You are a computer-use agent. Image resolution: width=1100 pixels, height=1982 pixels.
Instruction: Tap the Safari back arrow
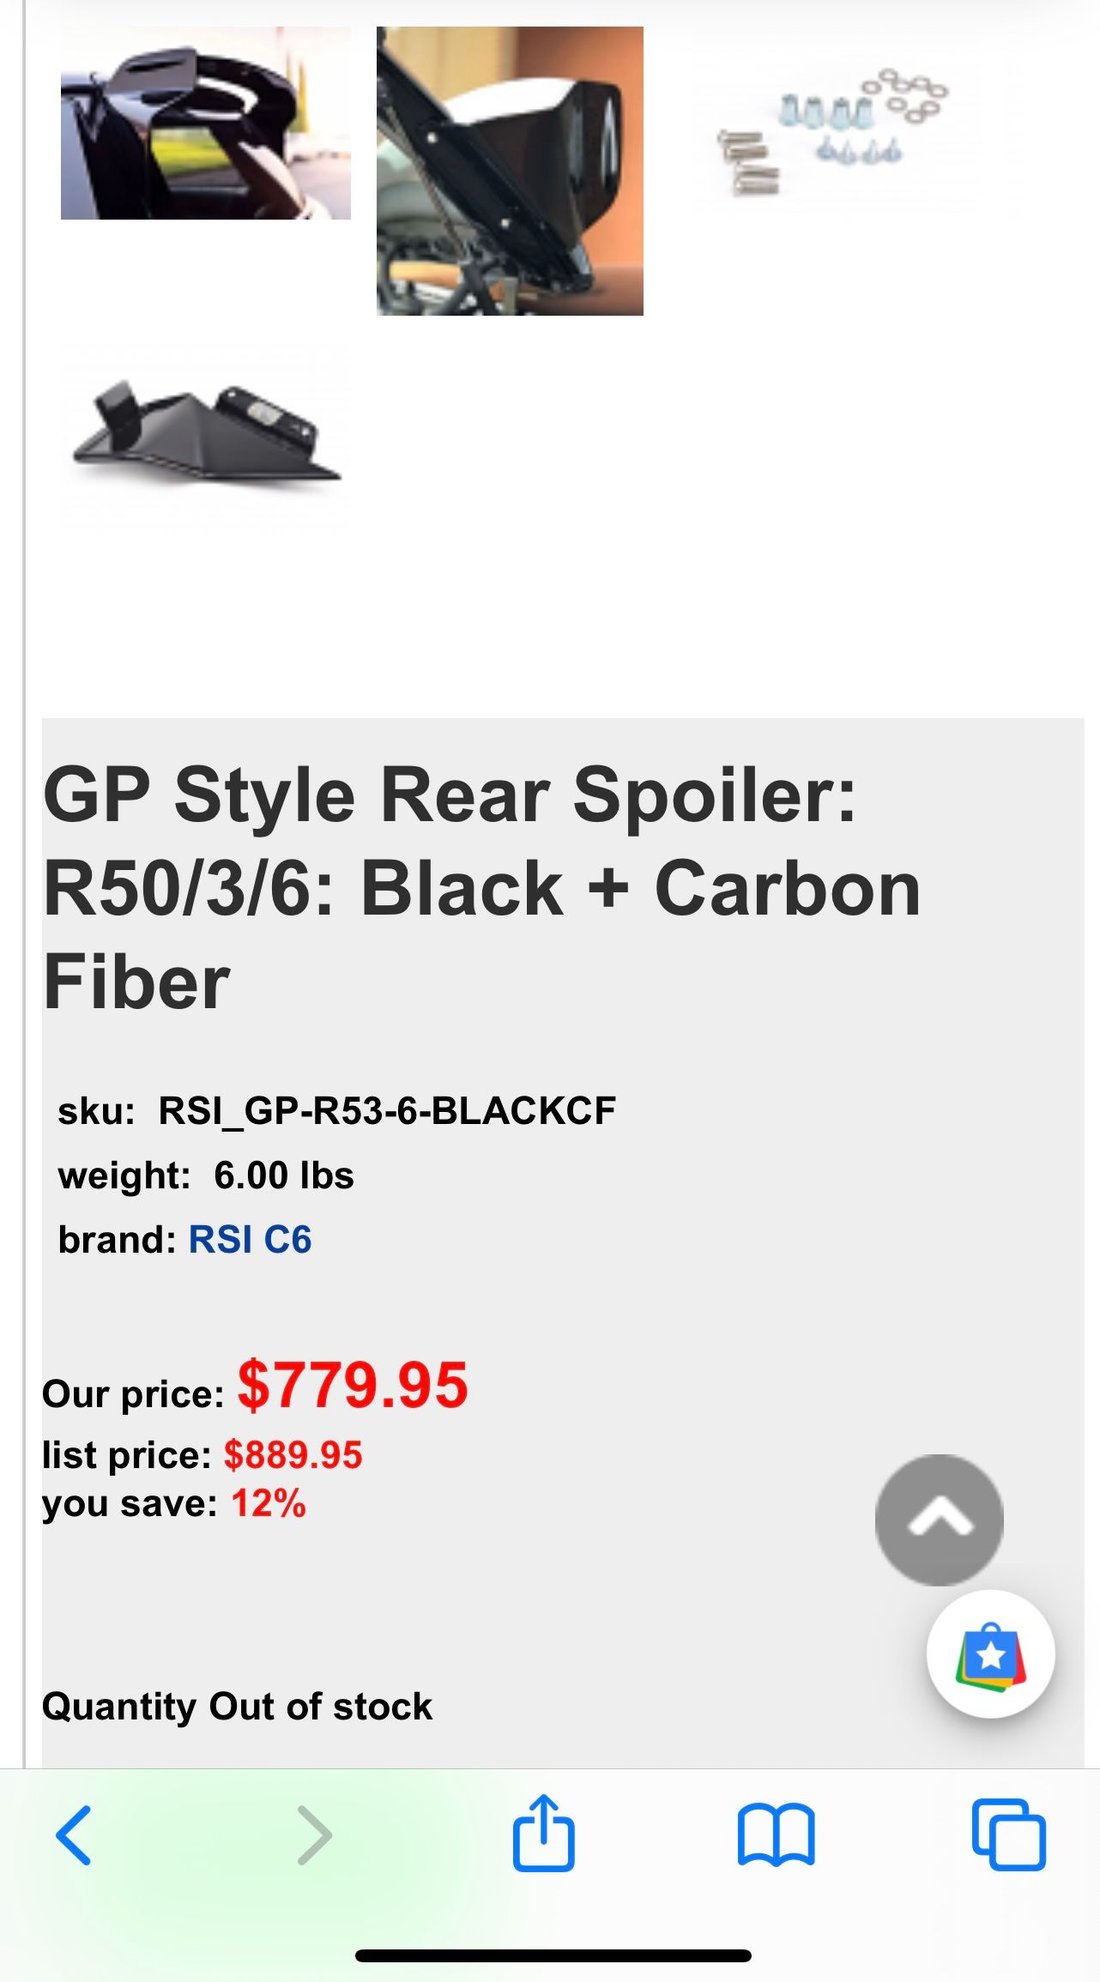pos(74,1835)
